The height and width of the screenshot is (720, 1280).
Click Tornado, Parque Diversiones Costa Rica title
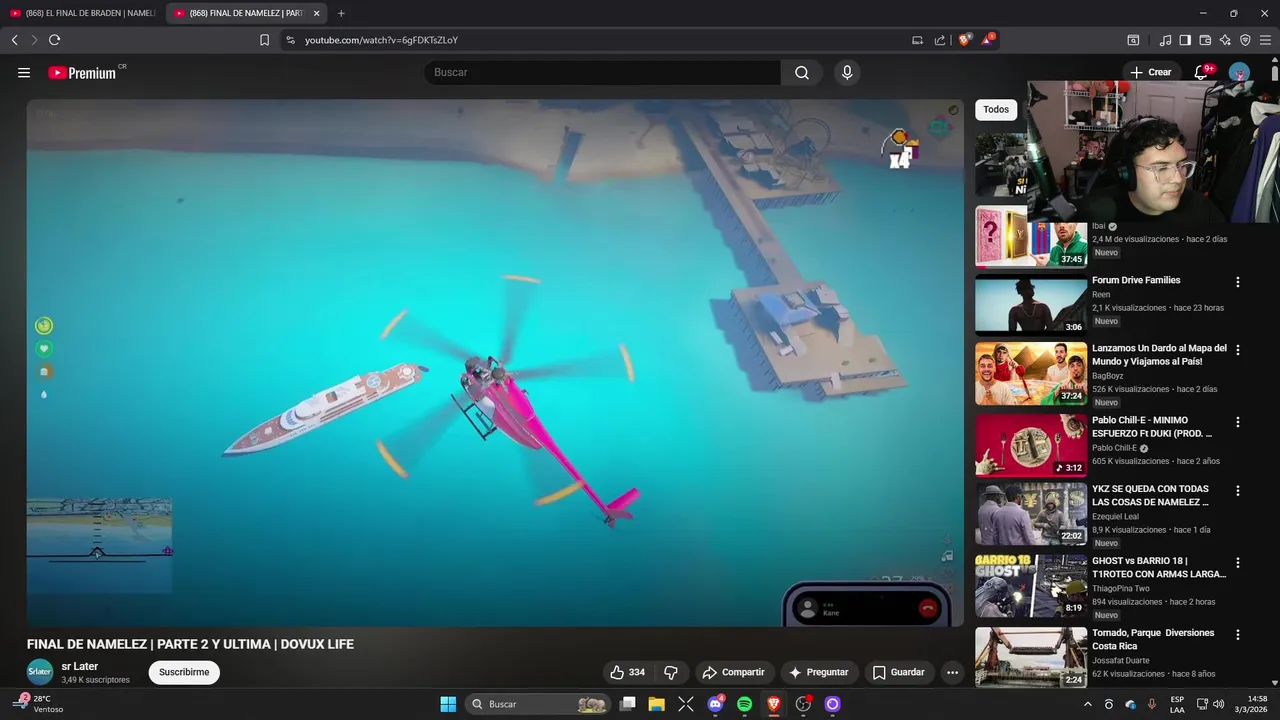coord(1153,639)
